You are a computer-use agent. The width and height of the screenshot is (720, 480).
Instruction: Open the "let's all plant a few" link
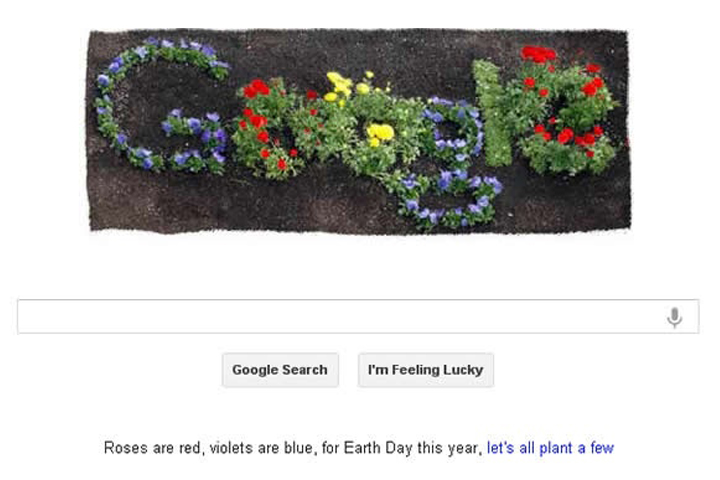point(550,448)
